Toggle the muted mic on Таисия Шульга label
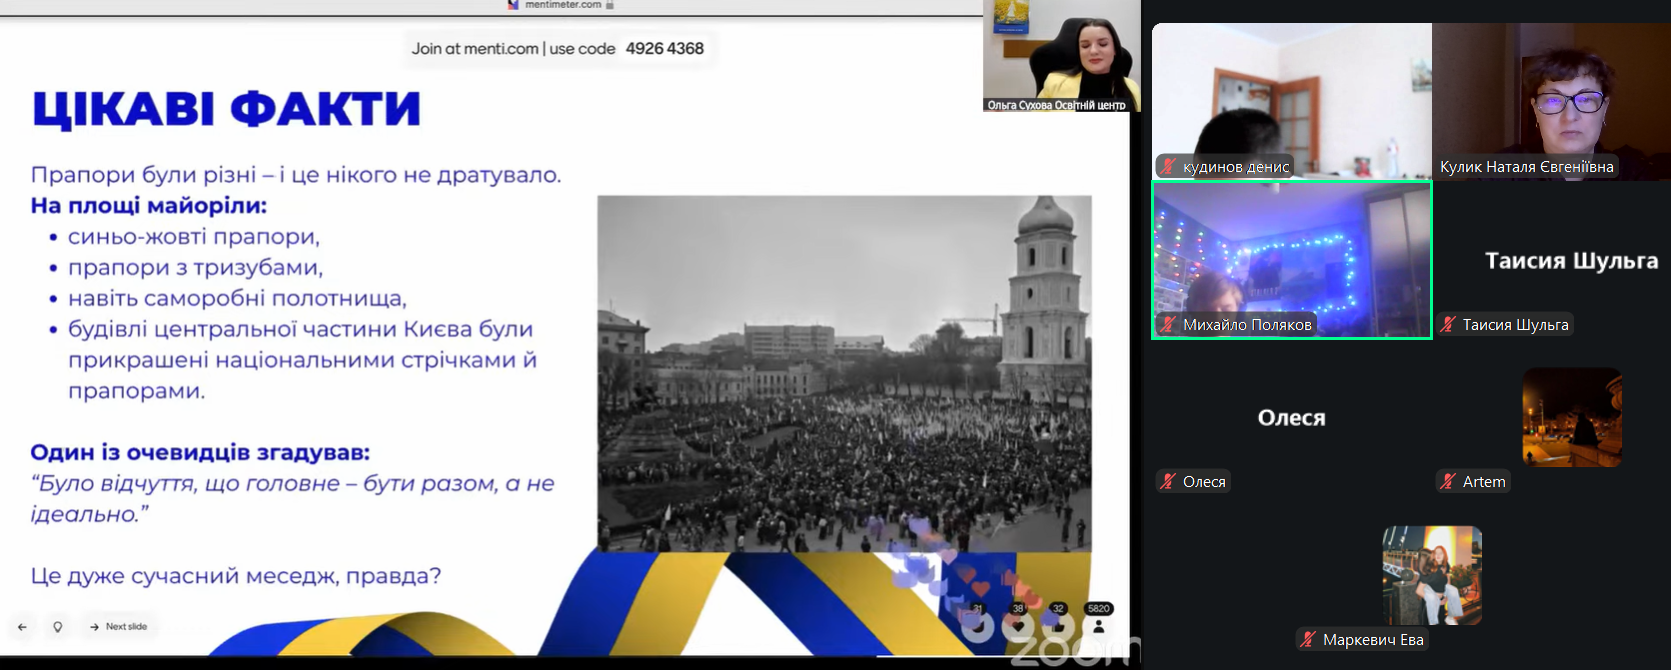The height and width of the screenshot is (670, 1671). click(1448, 325)
